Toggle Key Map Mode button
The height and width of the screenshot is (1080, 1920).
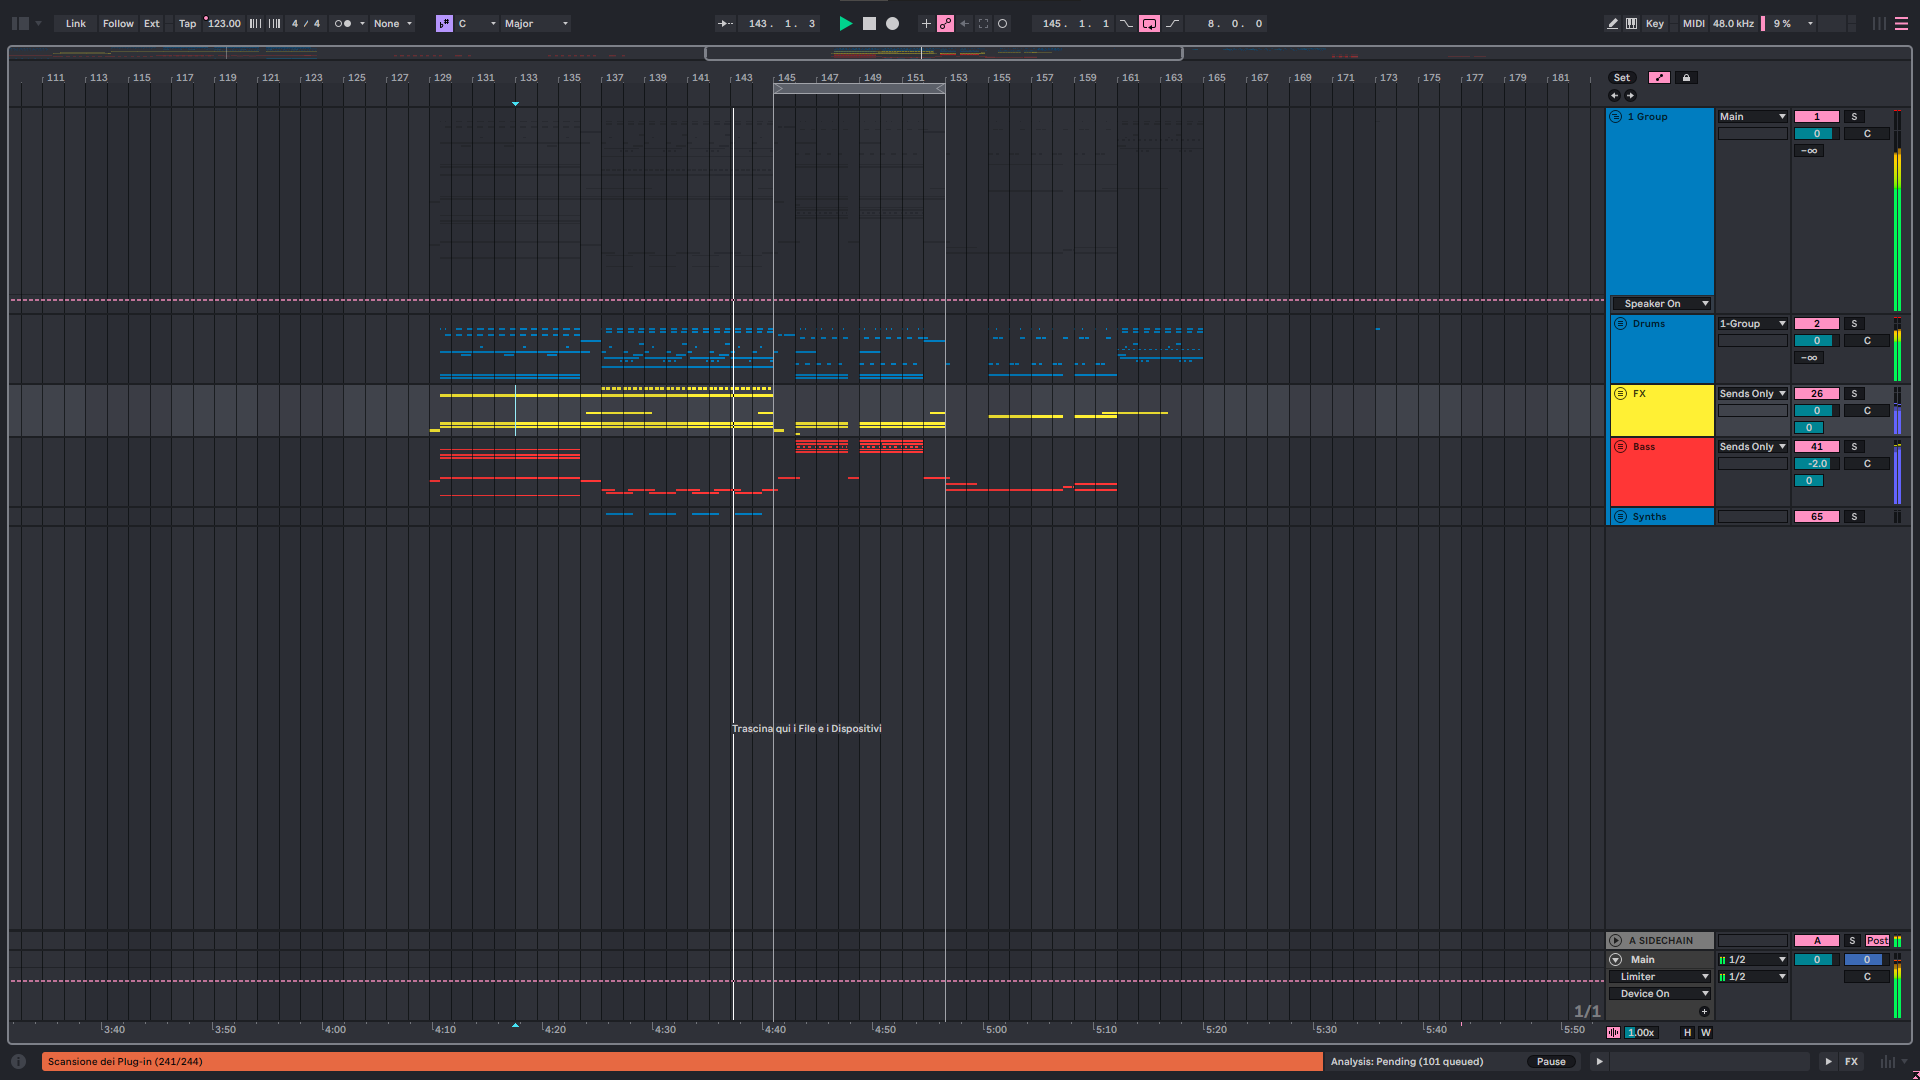(x=1655, y=23)
